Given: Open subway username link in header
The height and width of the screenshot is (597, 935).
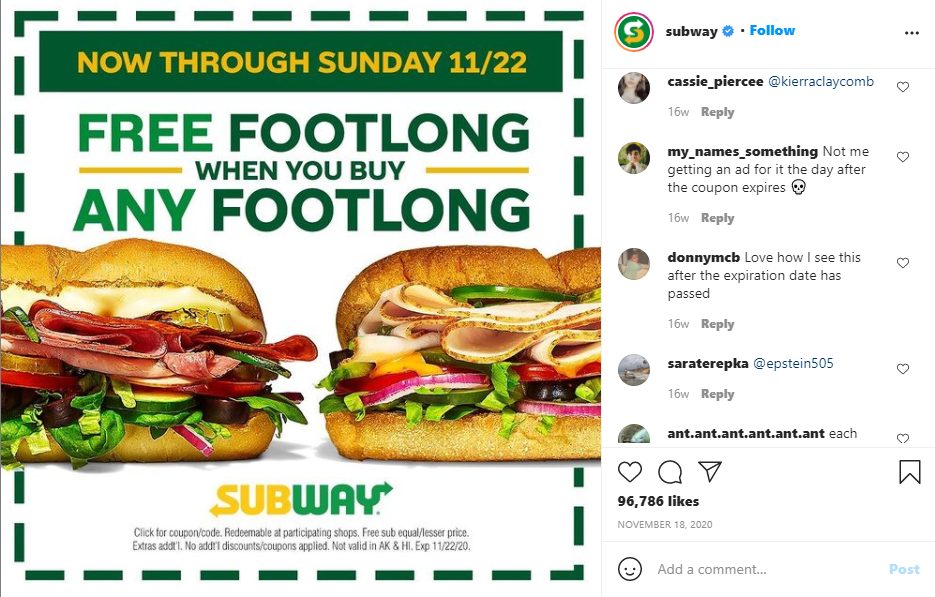Looking at the screenshot, I should pos(691,31).
